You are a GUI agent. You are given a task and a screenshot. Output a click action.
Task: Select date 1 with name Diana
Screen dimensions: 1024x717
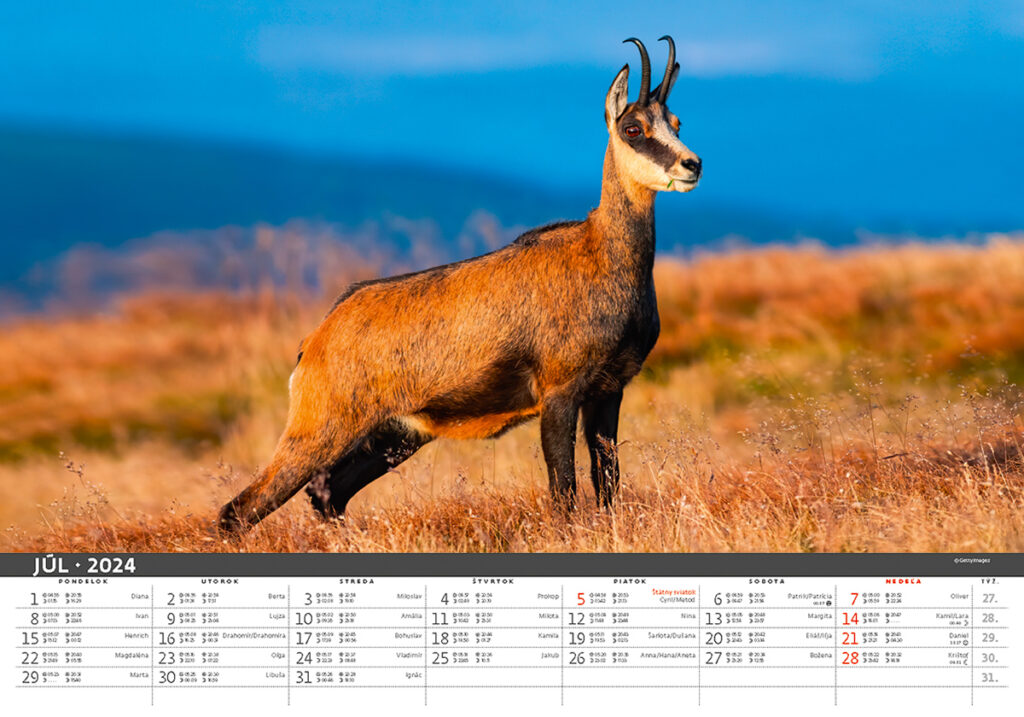point(34,599)
